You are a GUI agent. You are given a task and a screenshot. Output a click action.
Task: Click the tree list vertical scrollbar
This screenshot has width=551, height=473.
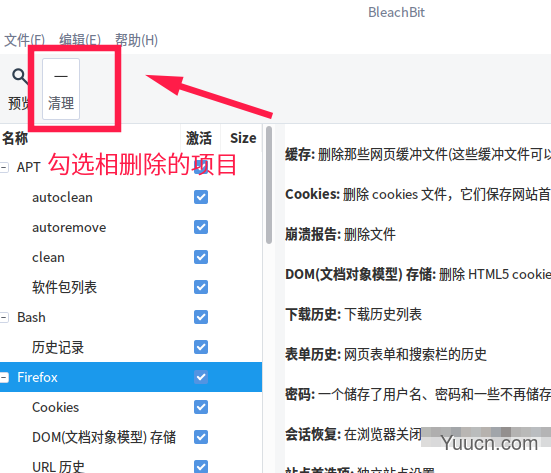click(269, 185)
